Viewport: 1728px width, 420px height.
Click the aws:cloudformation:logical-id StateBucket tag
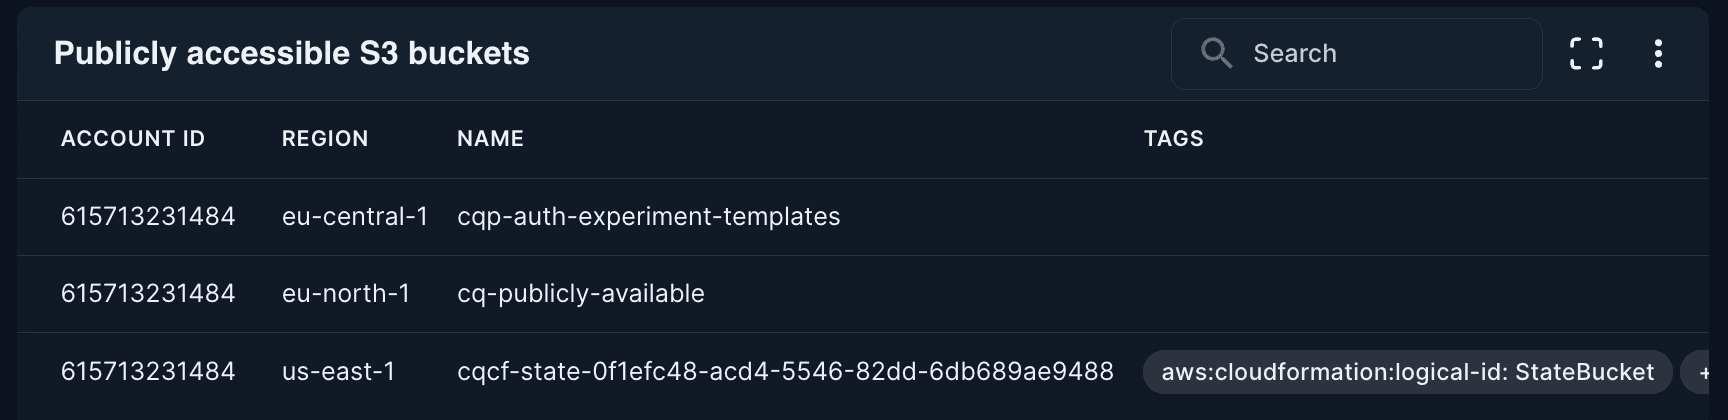tap(1407, 372)
